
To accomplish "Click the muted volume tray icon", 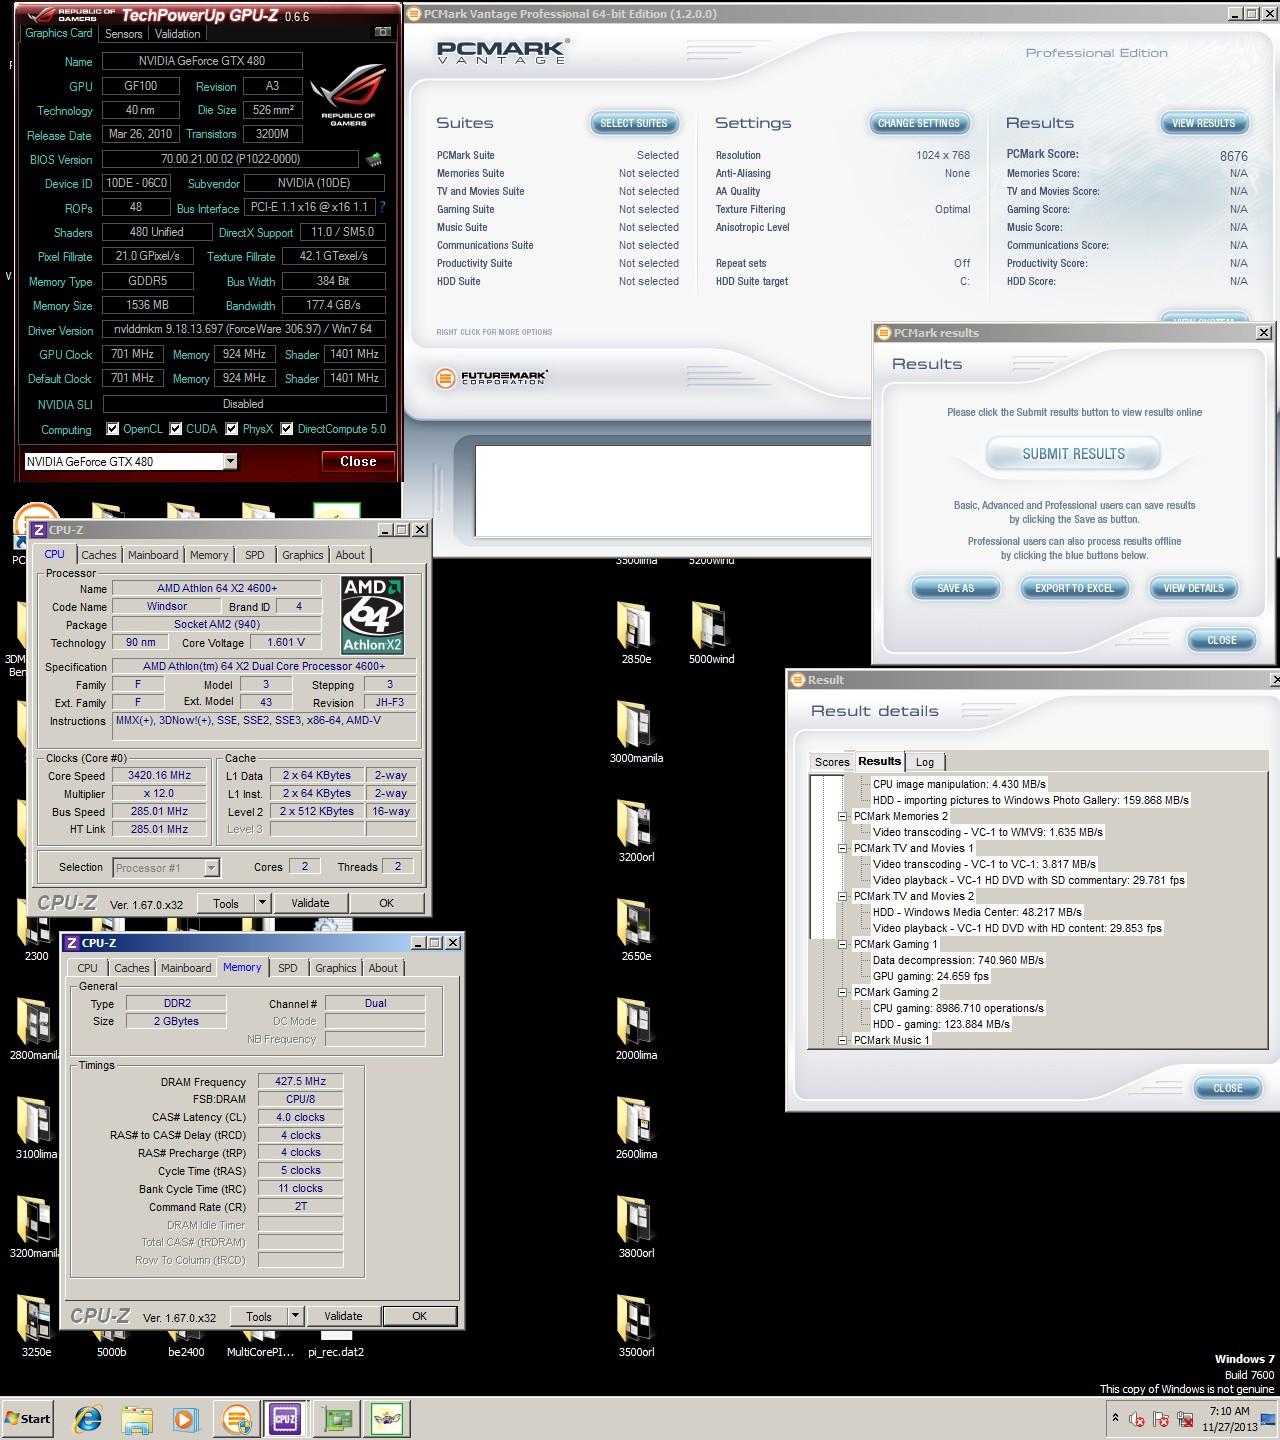I will (1136, 1419).
